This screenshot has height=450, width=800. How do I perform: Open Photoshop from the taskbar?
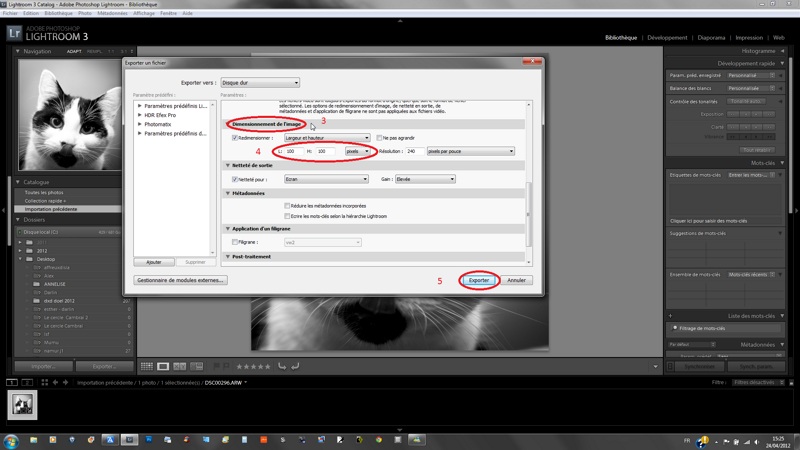coord(148,440)
